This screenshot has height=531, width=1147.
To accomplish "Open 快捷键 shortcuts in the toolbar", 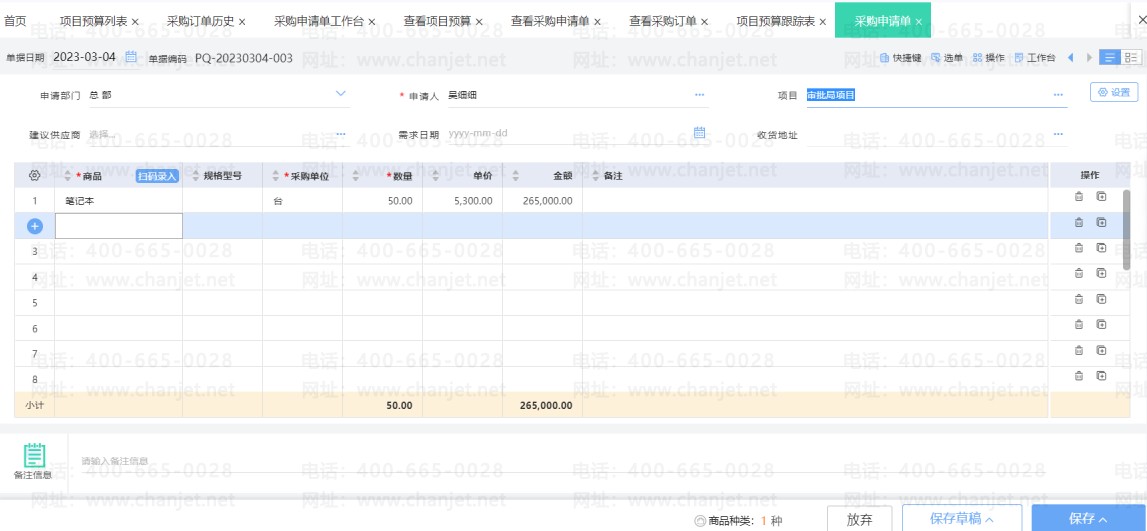I will [900, 58].
